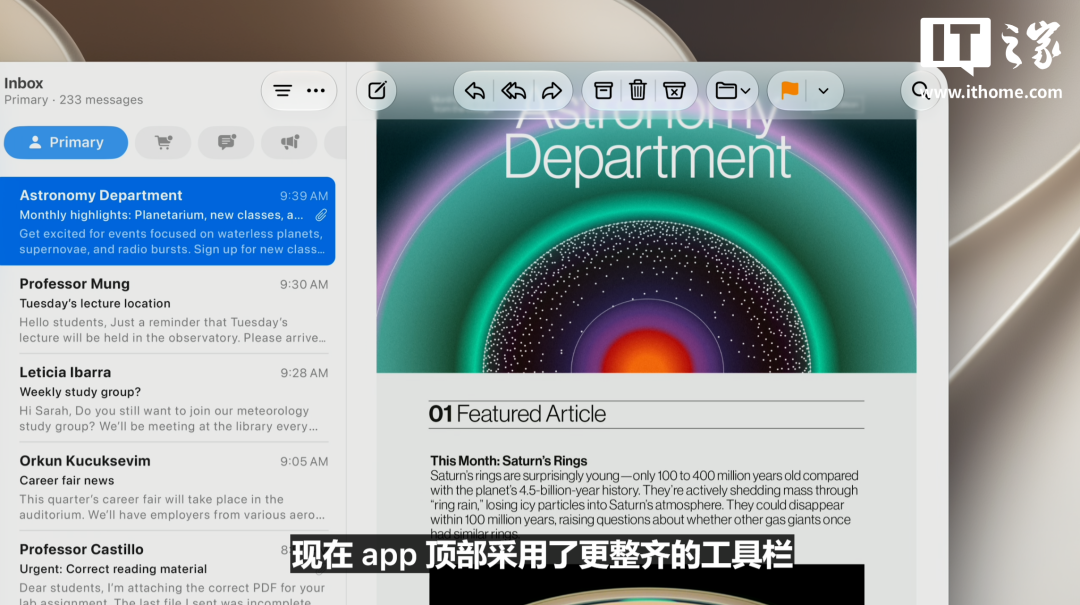The height and width of the screenshot is (605, 1080).
Task: Open Leticia Ibarra's Weekly study group email
Action: pos(167,398)
